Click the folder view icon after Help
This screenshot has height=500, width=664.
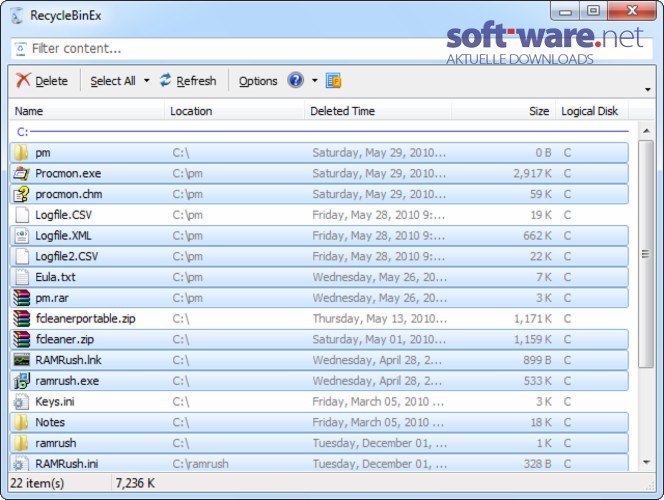(x=334, y=80)
